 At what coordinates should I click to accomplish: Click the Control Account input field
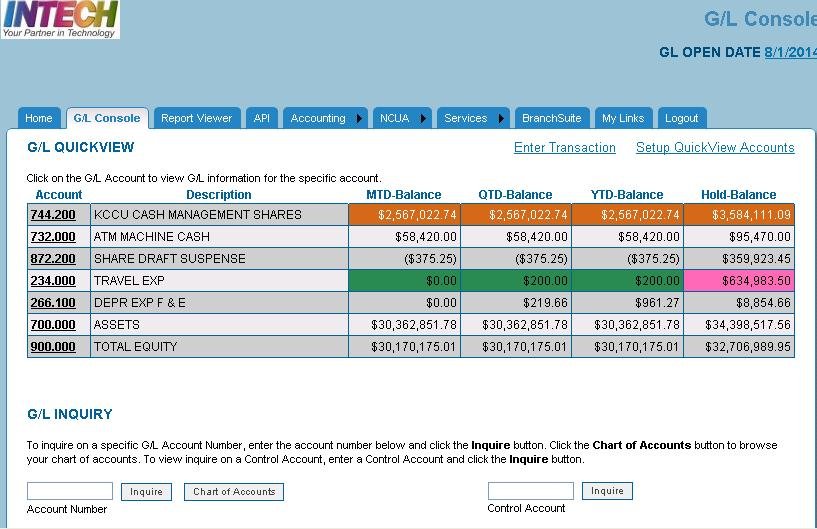tap(530, 491)
